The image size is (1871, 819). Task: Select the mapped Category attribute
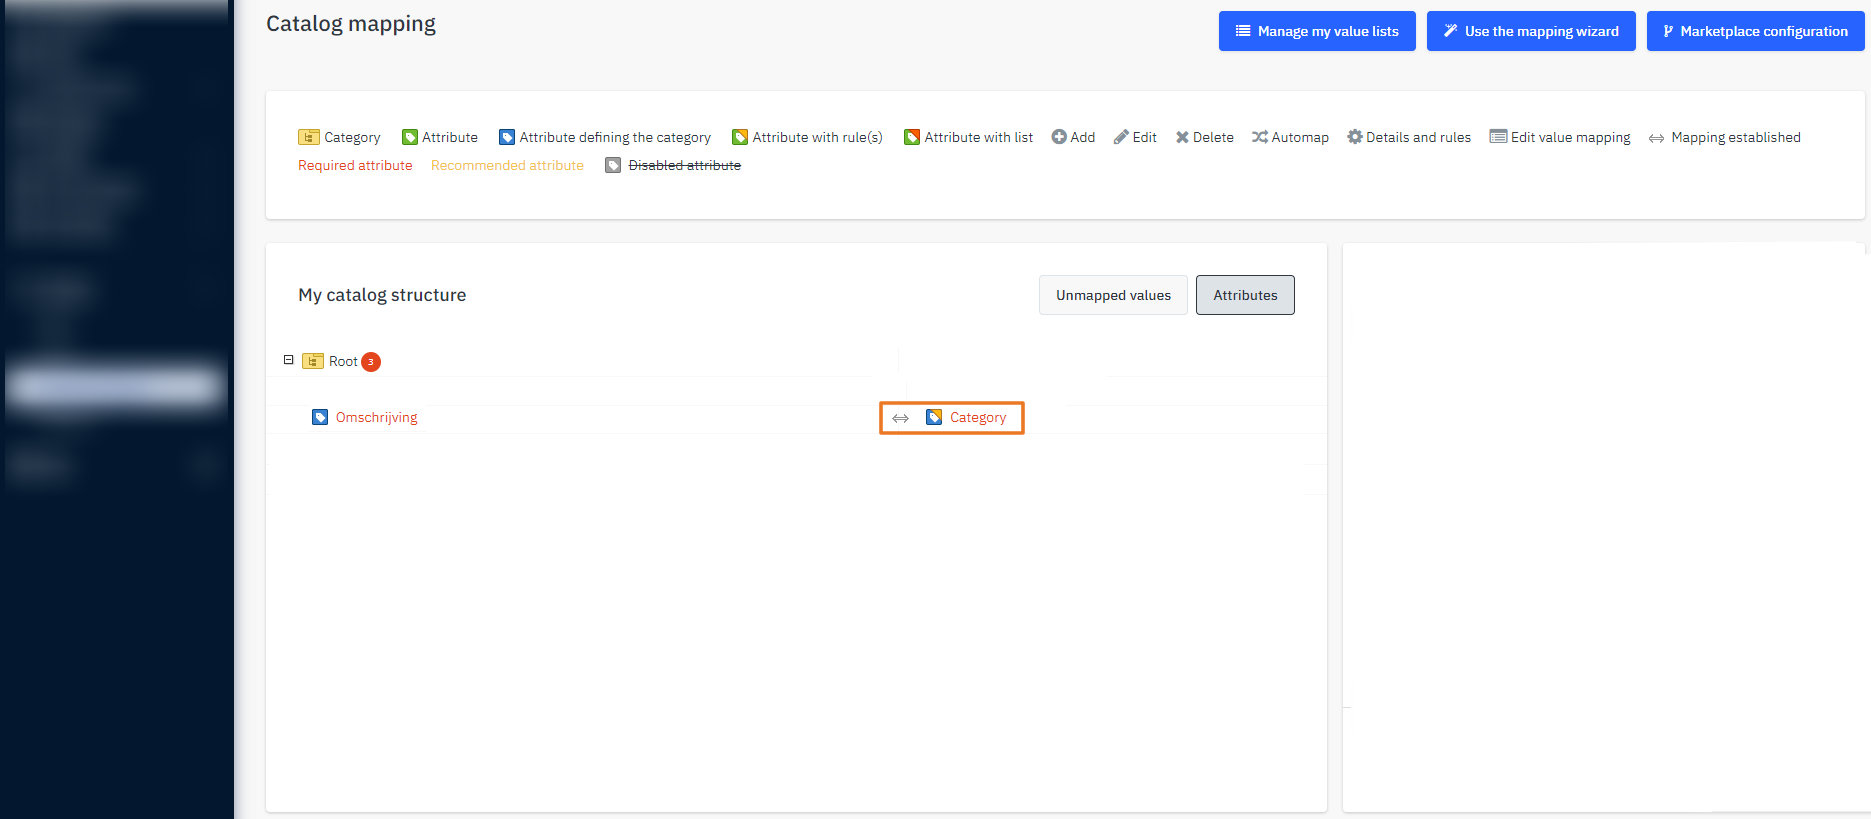tap(978, 417)
